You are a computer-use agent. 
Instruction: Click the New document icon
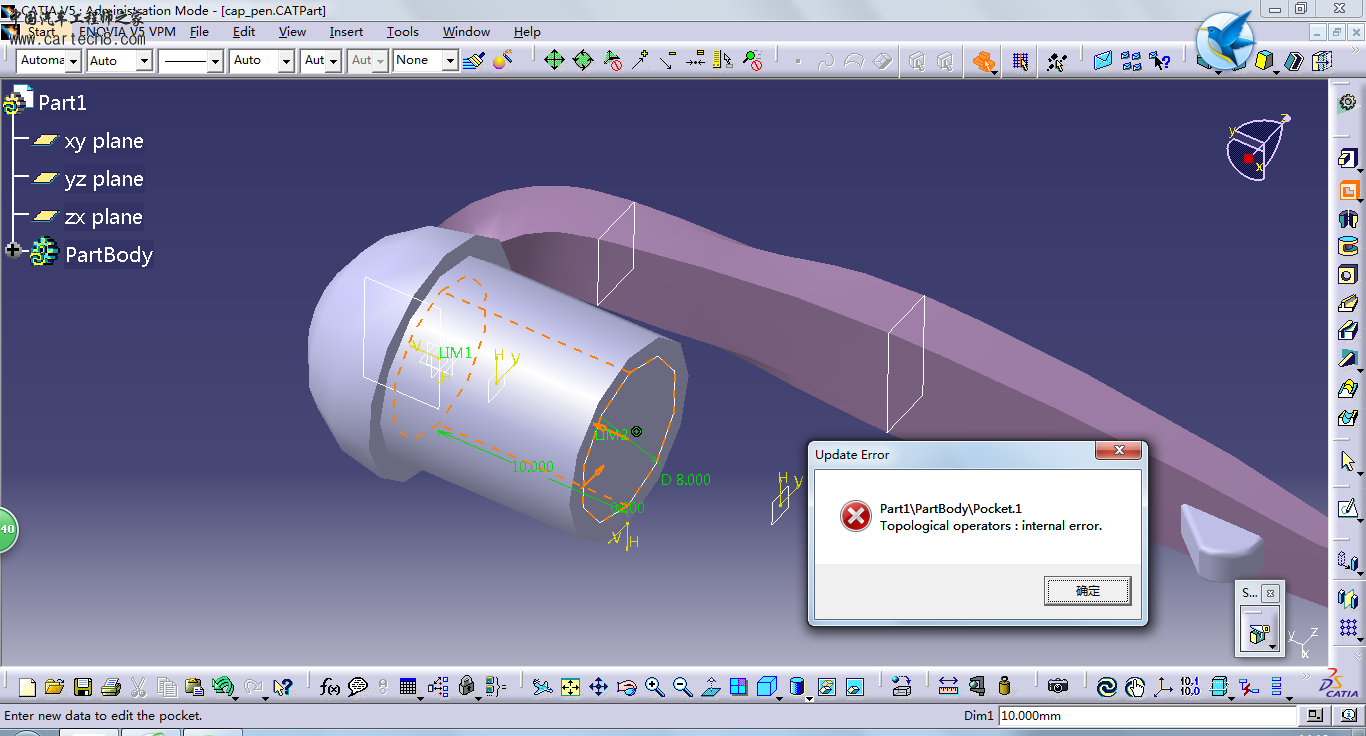tap(27, 687)
